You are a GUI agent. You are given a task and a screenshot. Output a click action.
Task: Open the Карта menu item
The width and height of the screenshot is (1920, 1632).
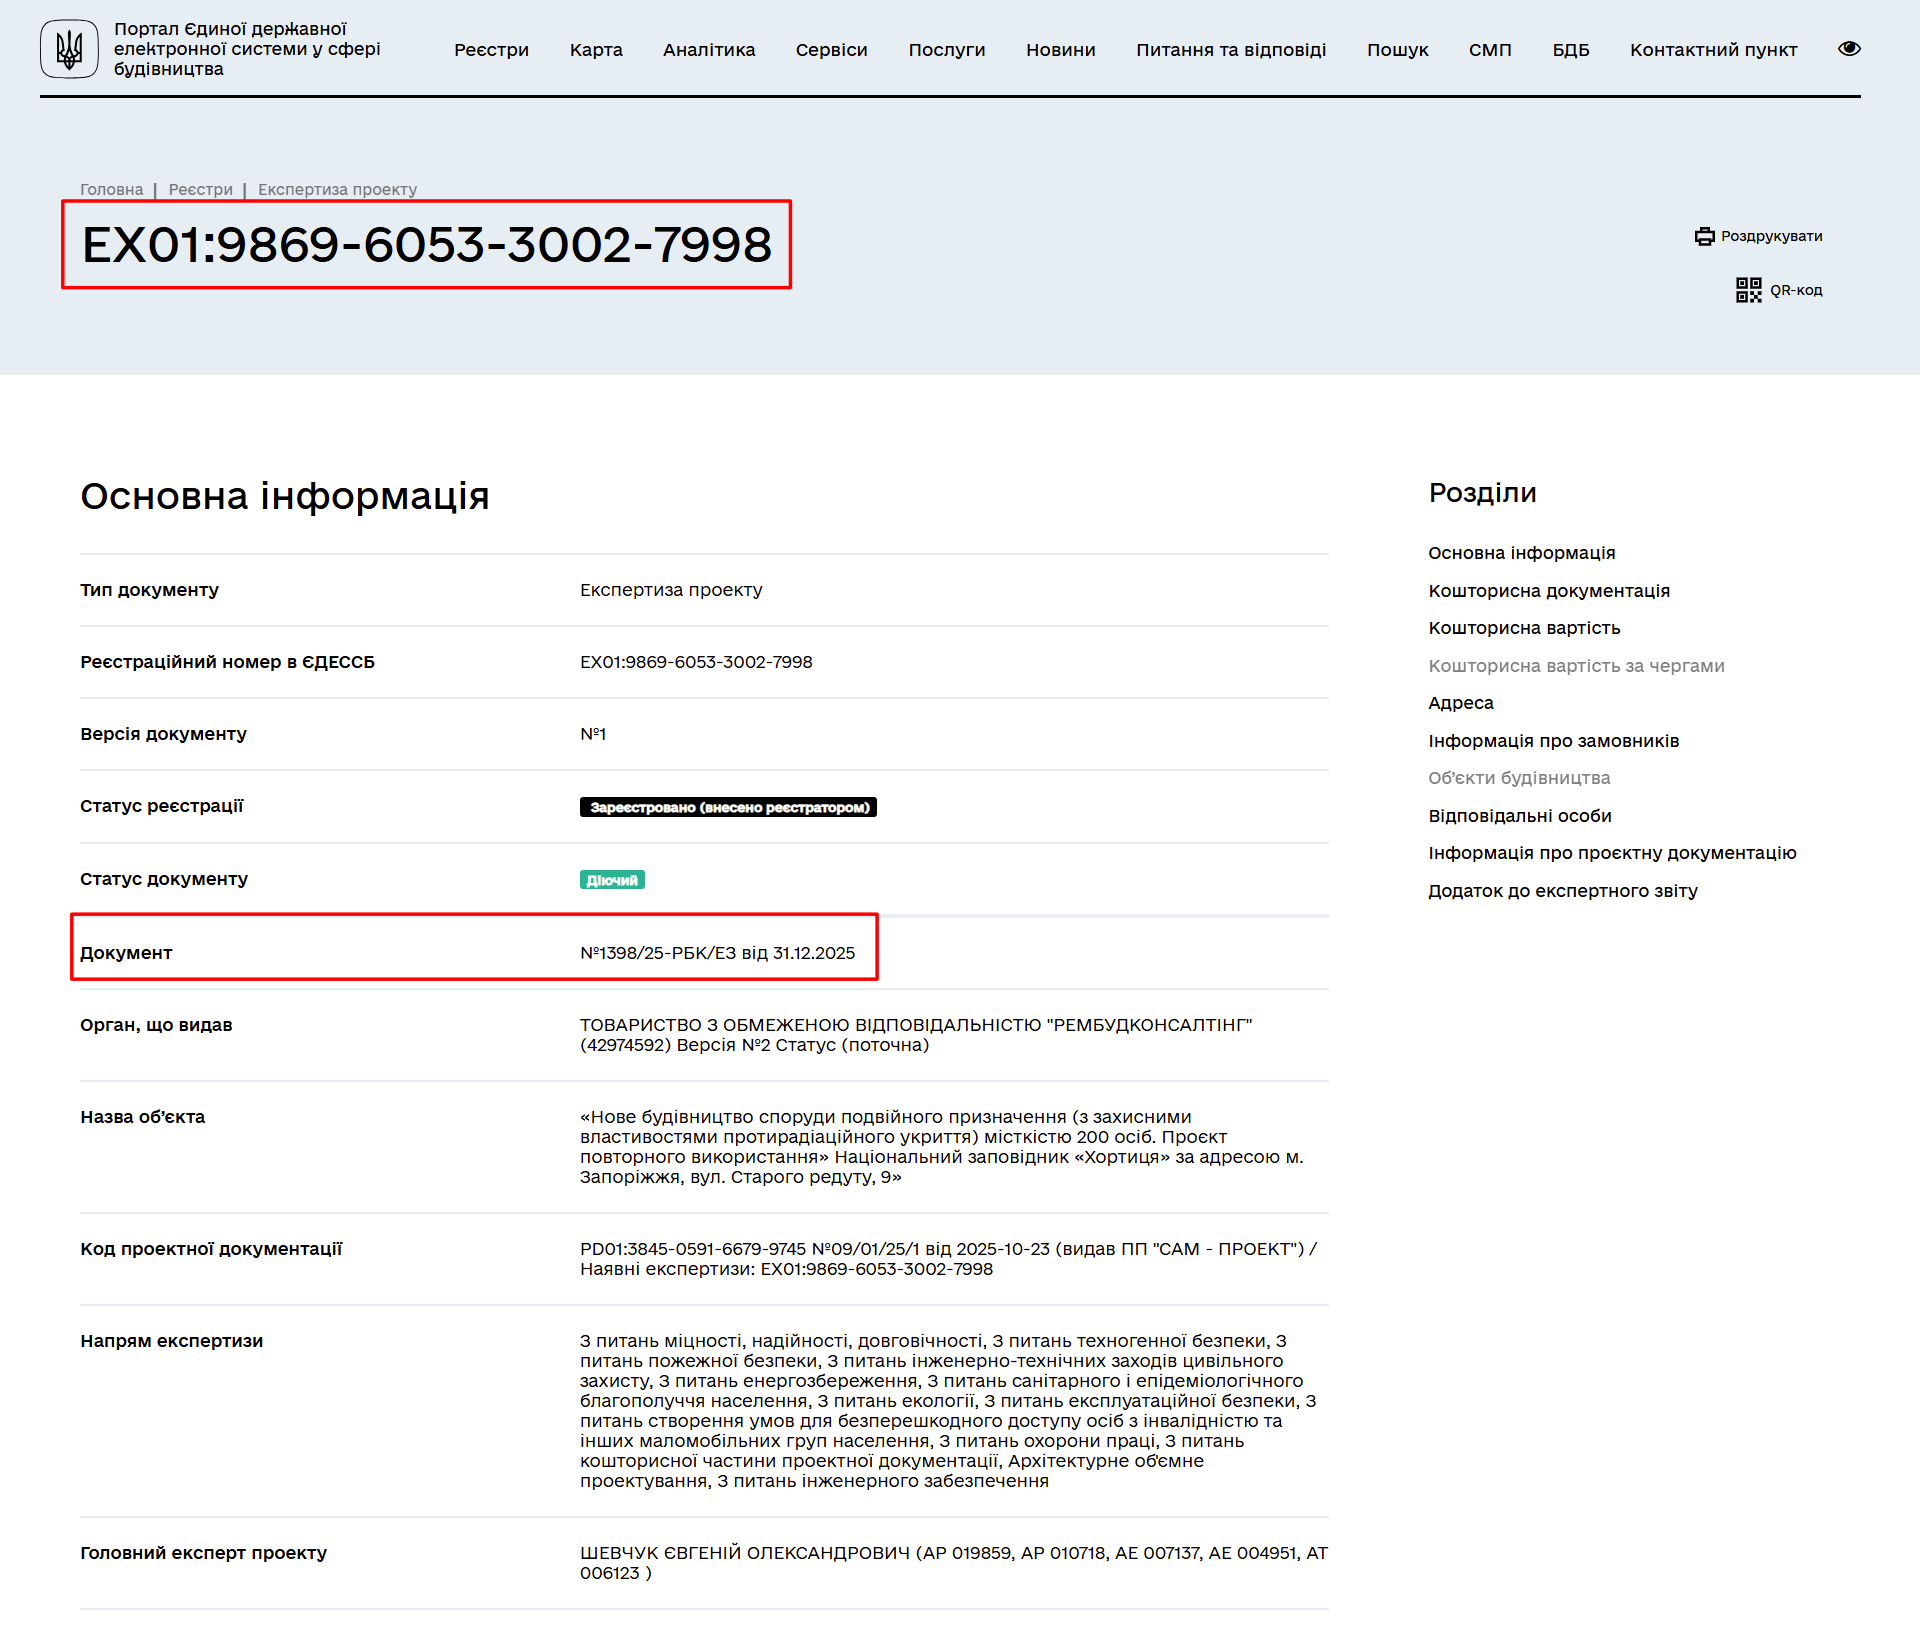[x=596, y=50]
